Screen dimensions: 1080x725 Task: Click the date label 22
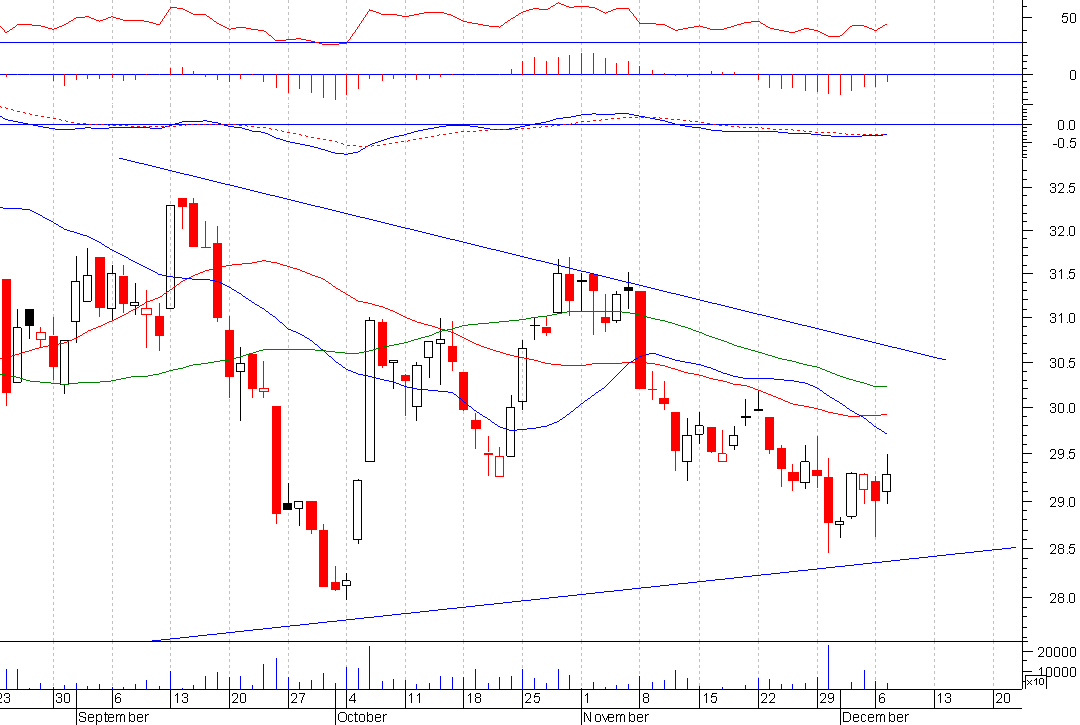coord(768,698)
